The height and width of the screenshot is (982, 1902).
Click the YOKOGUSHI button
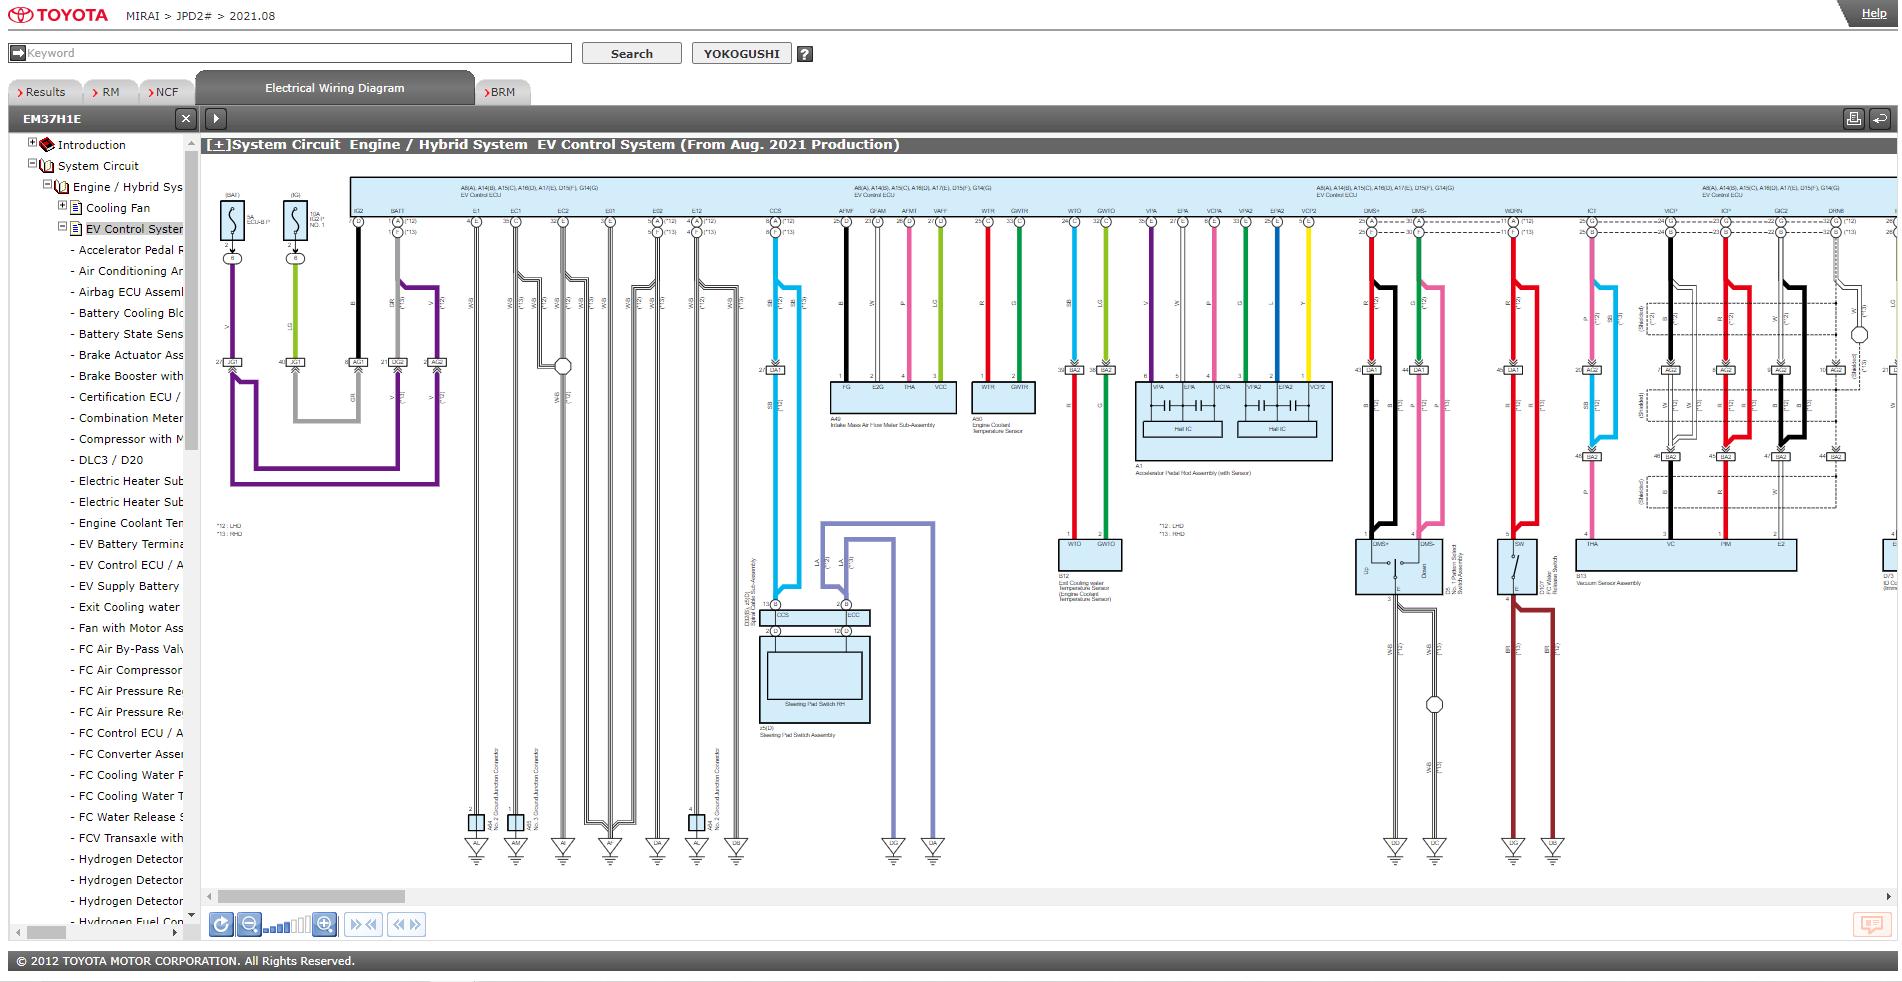click(x=742, y=54)
